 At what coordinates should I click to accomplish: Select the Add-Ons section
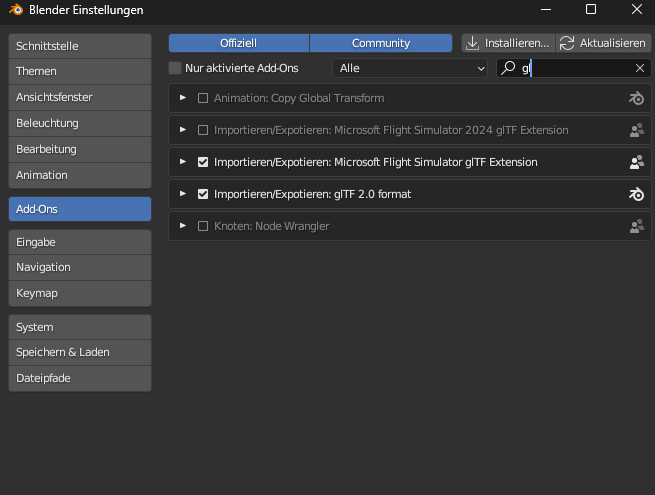coord(80,209)
